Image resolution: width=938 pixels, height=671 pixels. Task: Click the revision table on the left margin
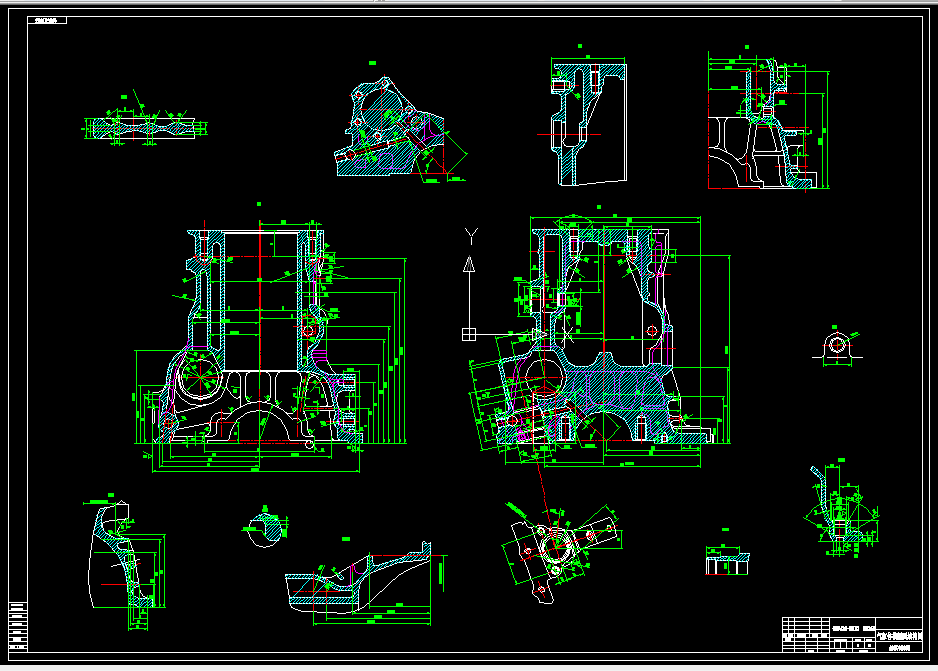tap(18, 626)
